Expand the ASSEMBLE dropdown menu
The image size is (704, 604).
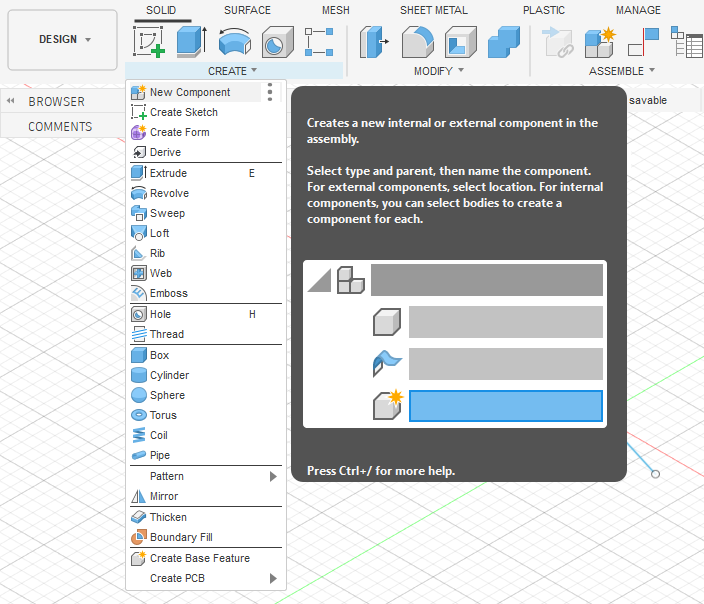[622, 71]
